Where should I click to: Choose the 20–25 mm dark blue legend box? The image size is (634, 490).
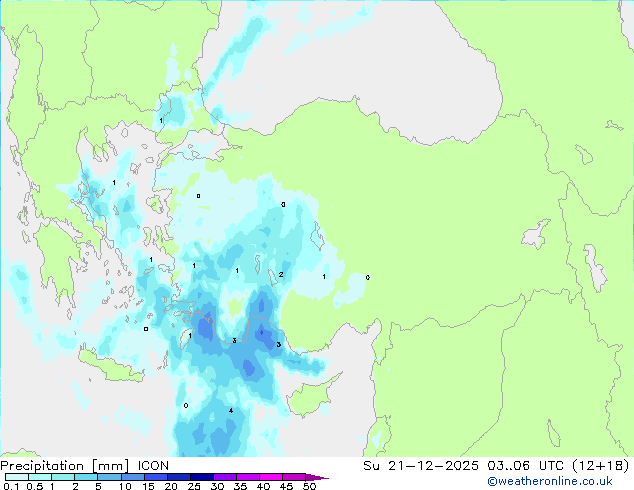178,477
